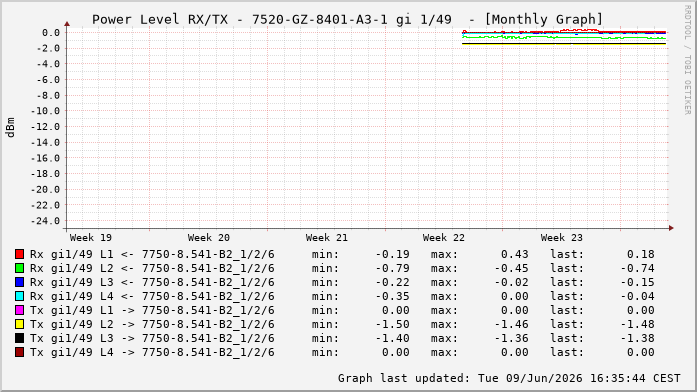Click the Week 19 axis label
697x392 pixels.
[91, 238]
